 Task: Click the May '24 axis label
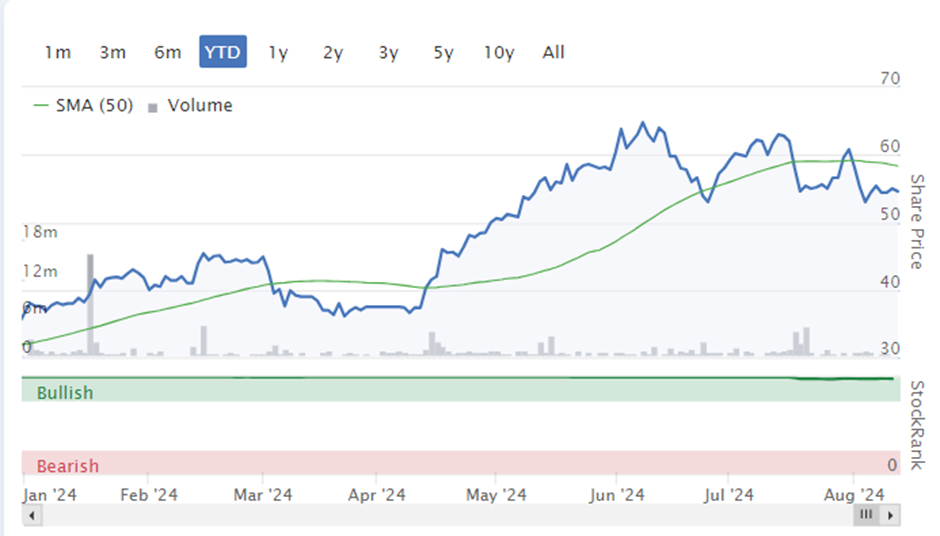tap(496, 495)
